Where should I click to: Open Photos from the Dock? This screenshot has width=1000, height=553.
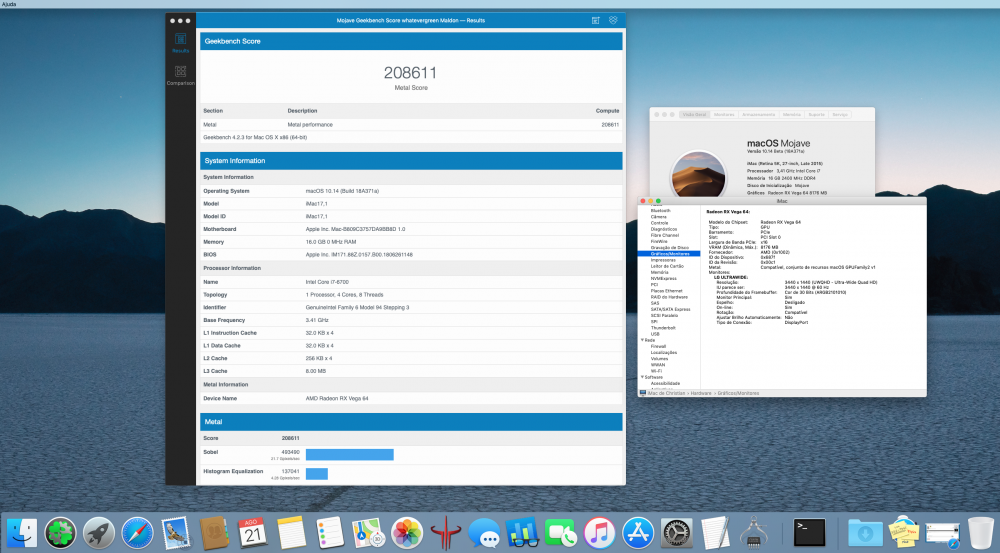407,533
